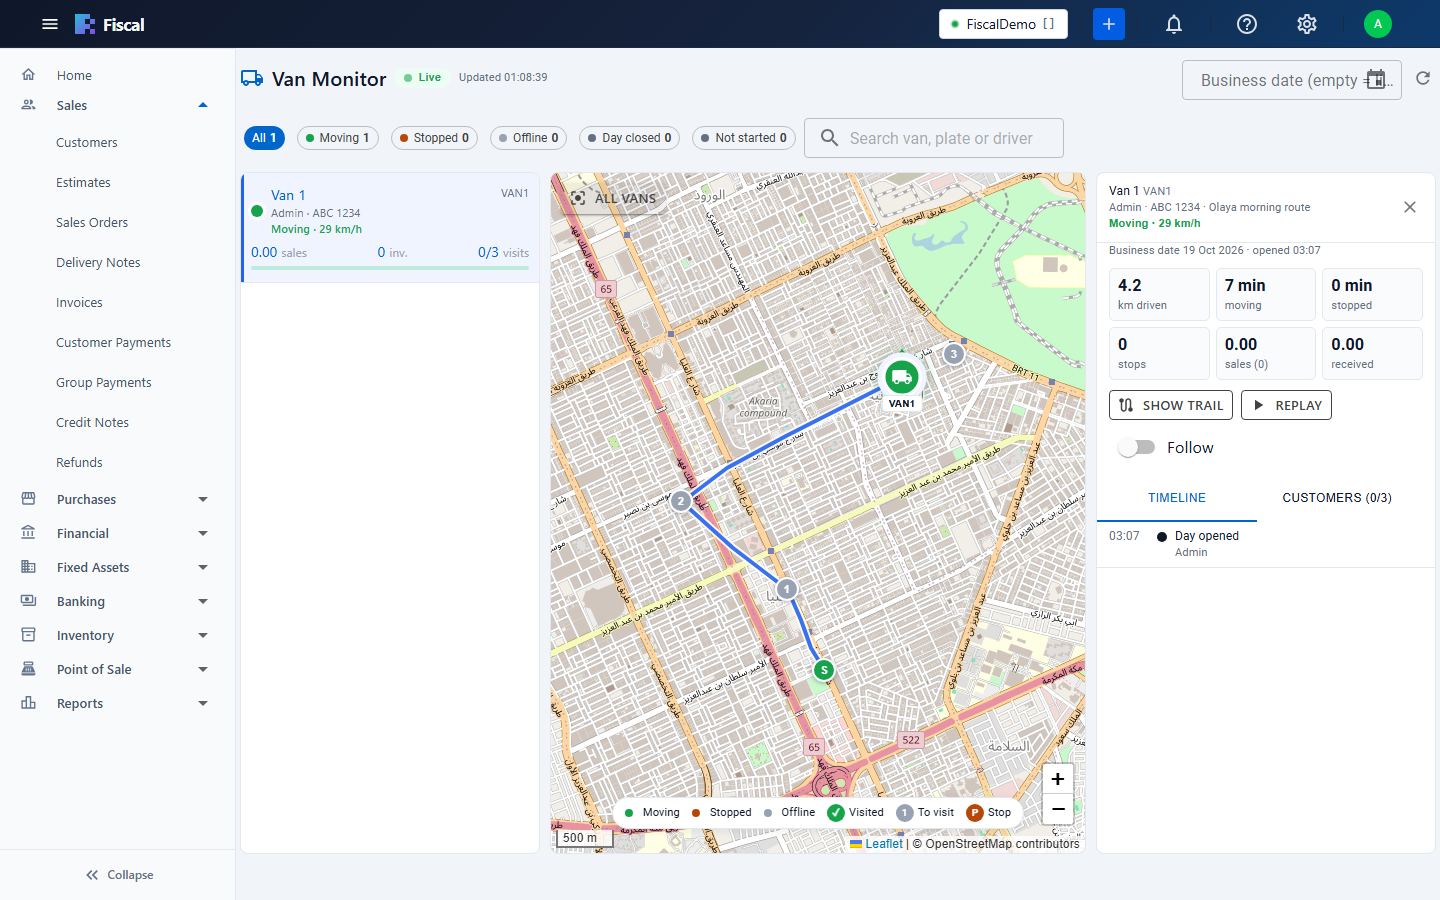This screenshot has height=900, width=1440.
Task: Filter vans by Offline status
Action: tap(529, 138)
